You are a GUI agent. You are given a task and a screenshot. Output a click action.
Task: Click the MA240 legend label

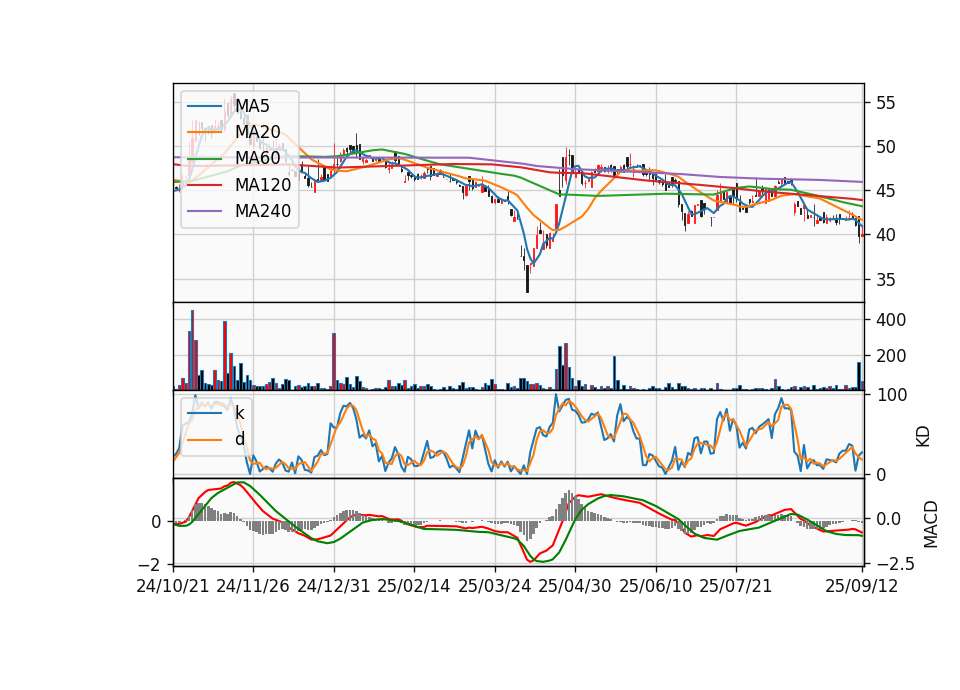point(263,211)
